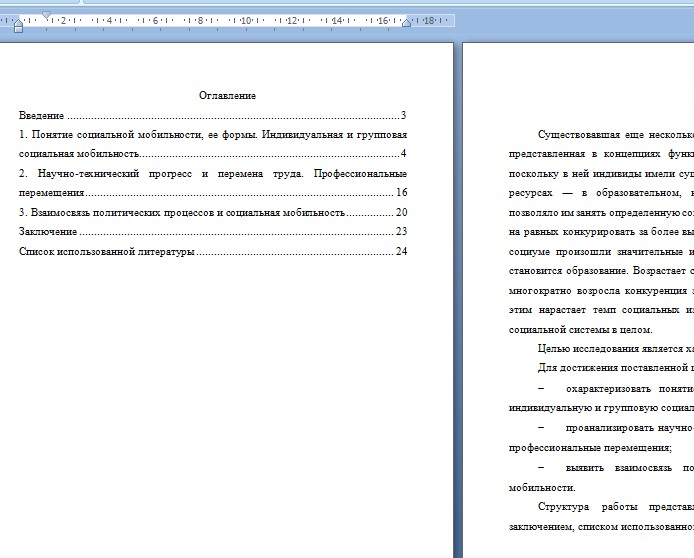
Task: Click the left indent square on ruler
Action: (18, 29)
